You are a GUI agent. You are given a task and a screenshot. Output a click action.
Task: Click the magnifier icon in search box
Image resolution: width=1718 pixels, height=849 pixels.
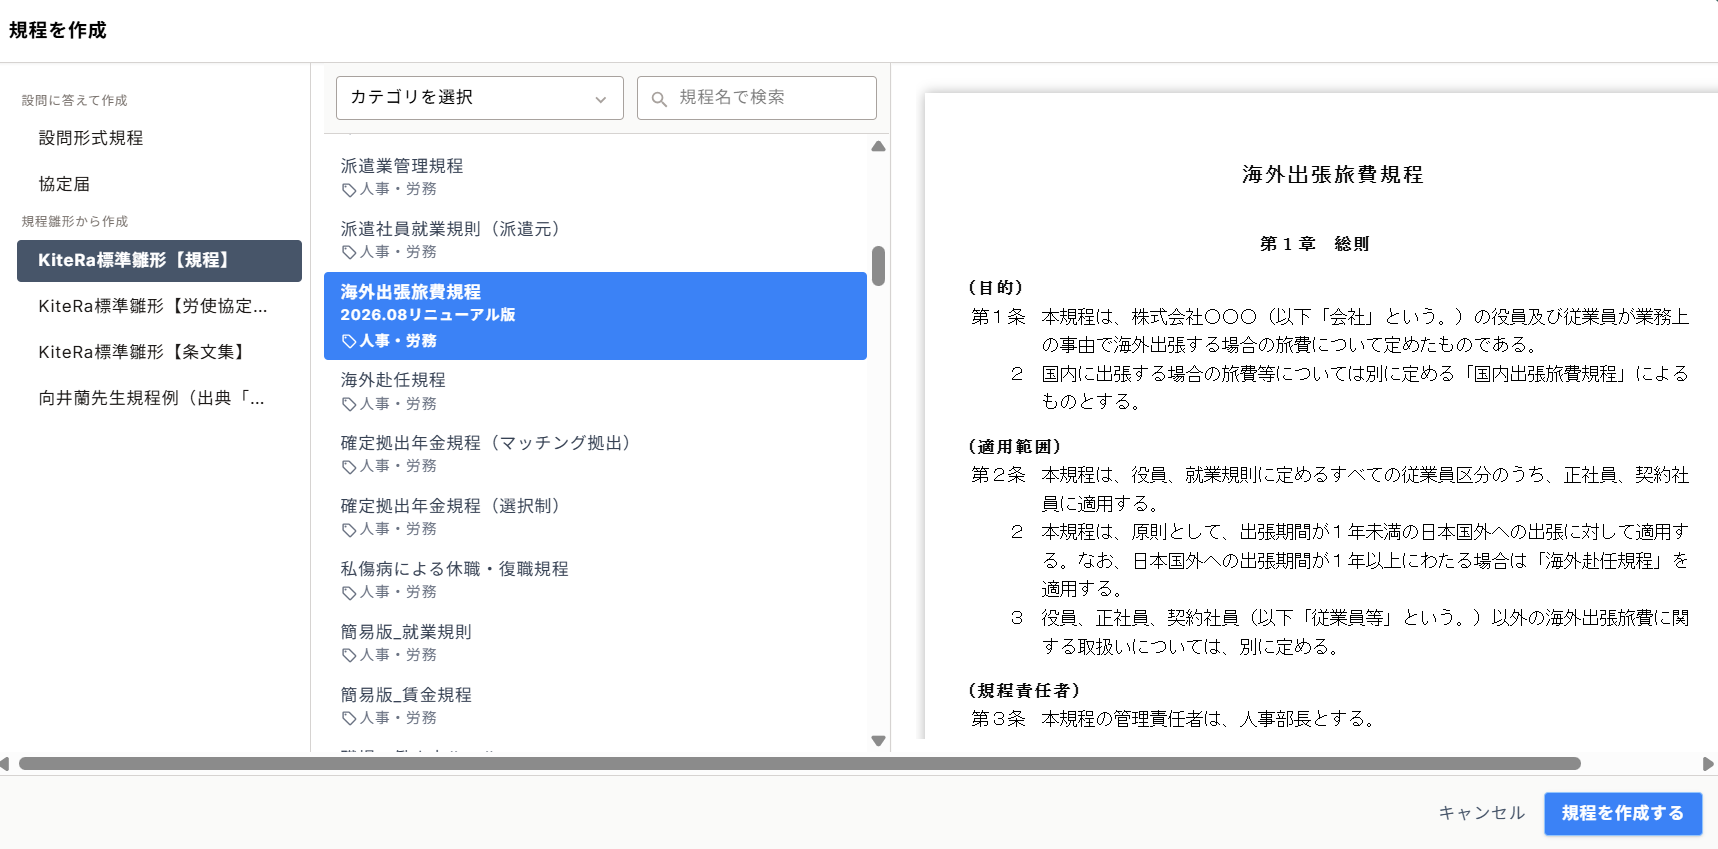point(659,99)
